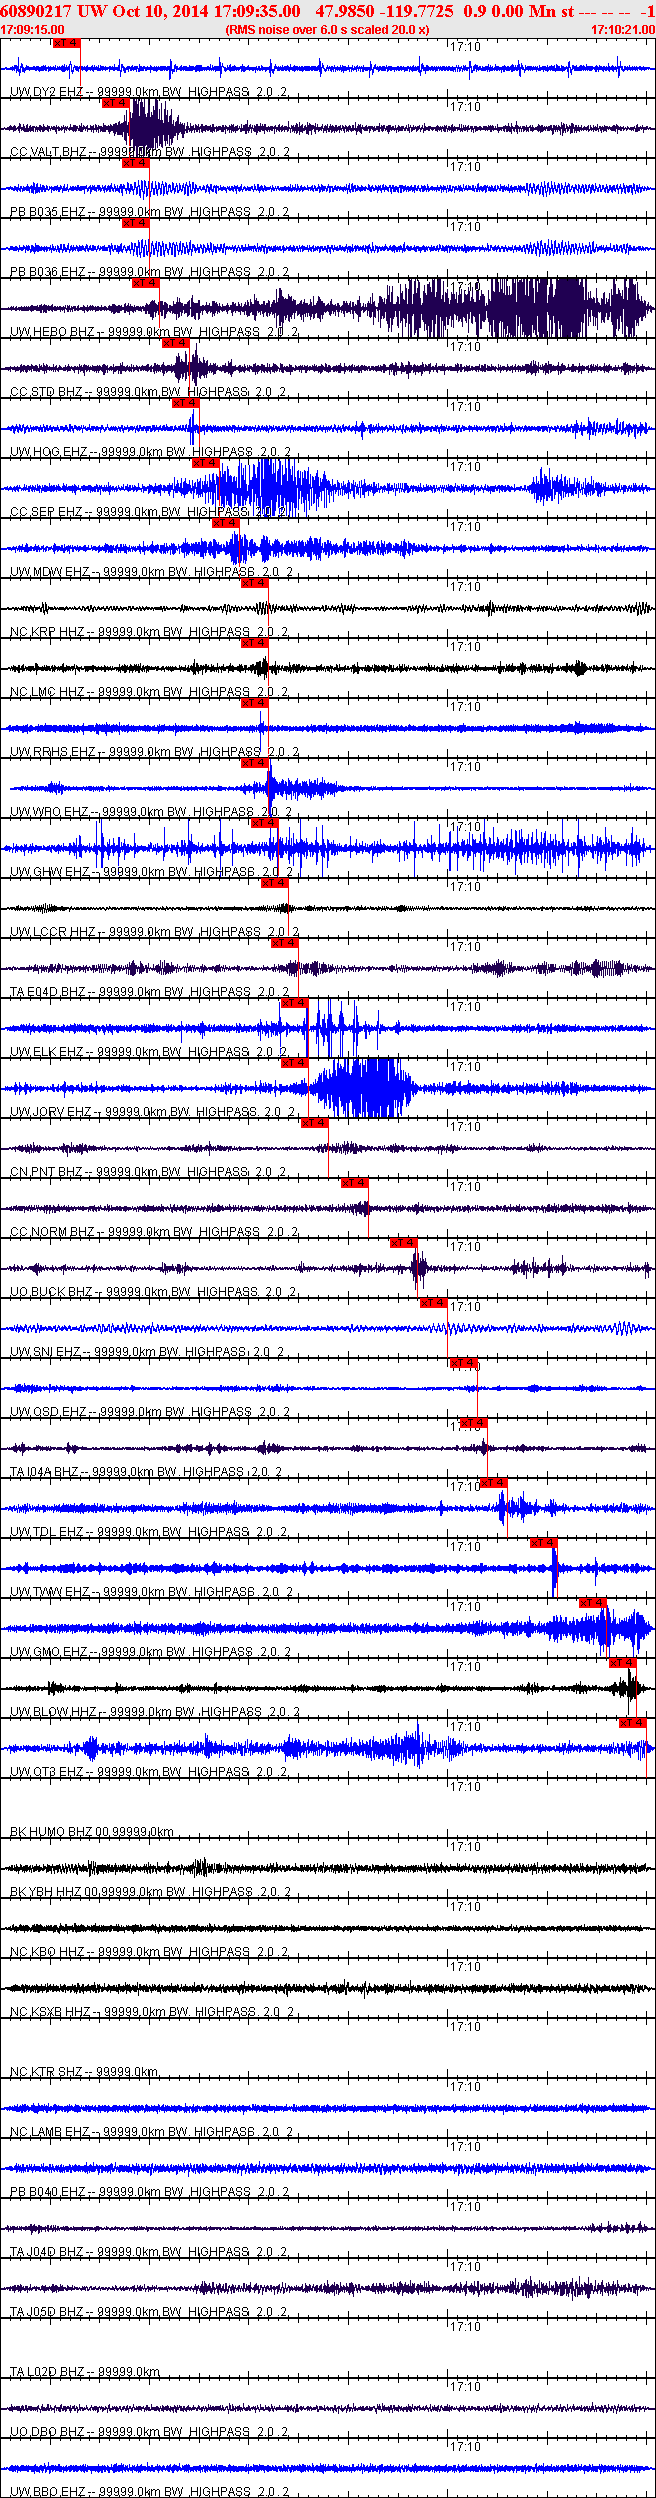Click the pick flag on UW.HOG EHZ trace

click(186, 403)
